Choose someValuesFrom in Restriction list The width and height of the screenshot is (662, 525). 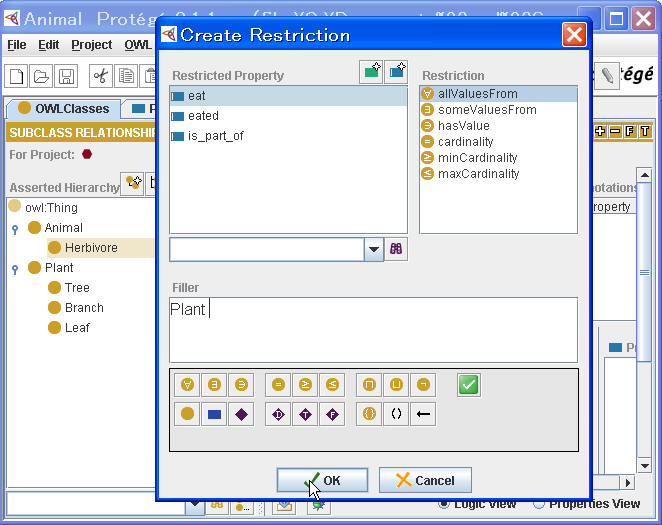click(x=486, y=110)
